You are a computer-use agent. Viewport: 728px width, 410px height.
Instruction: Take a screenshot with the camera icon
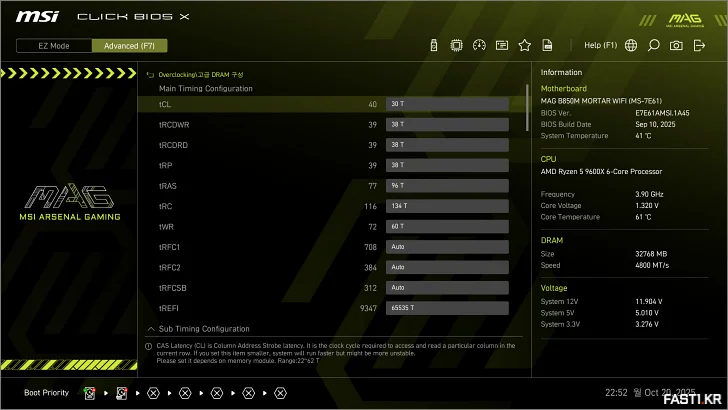pos(676,46)
